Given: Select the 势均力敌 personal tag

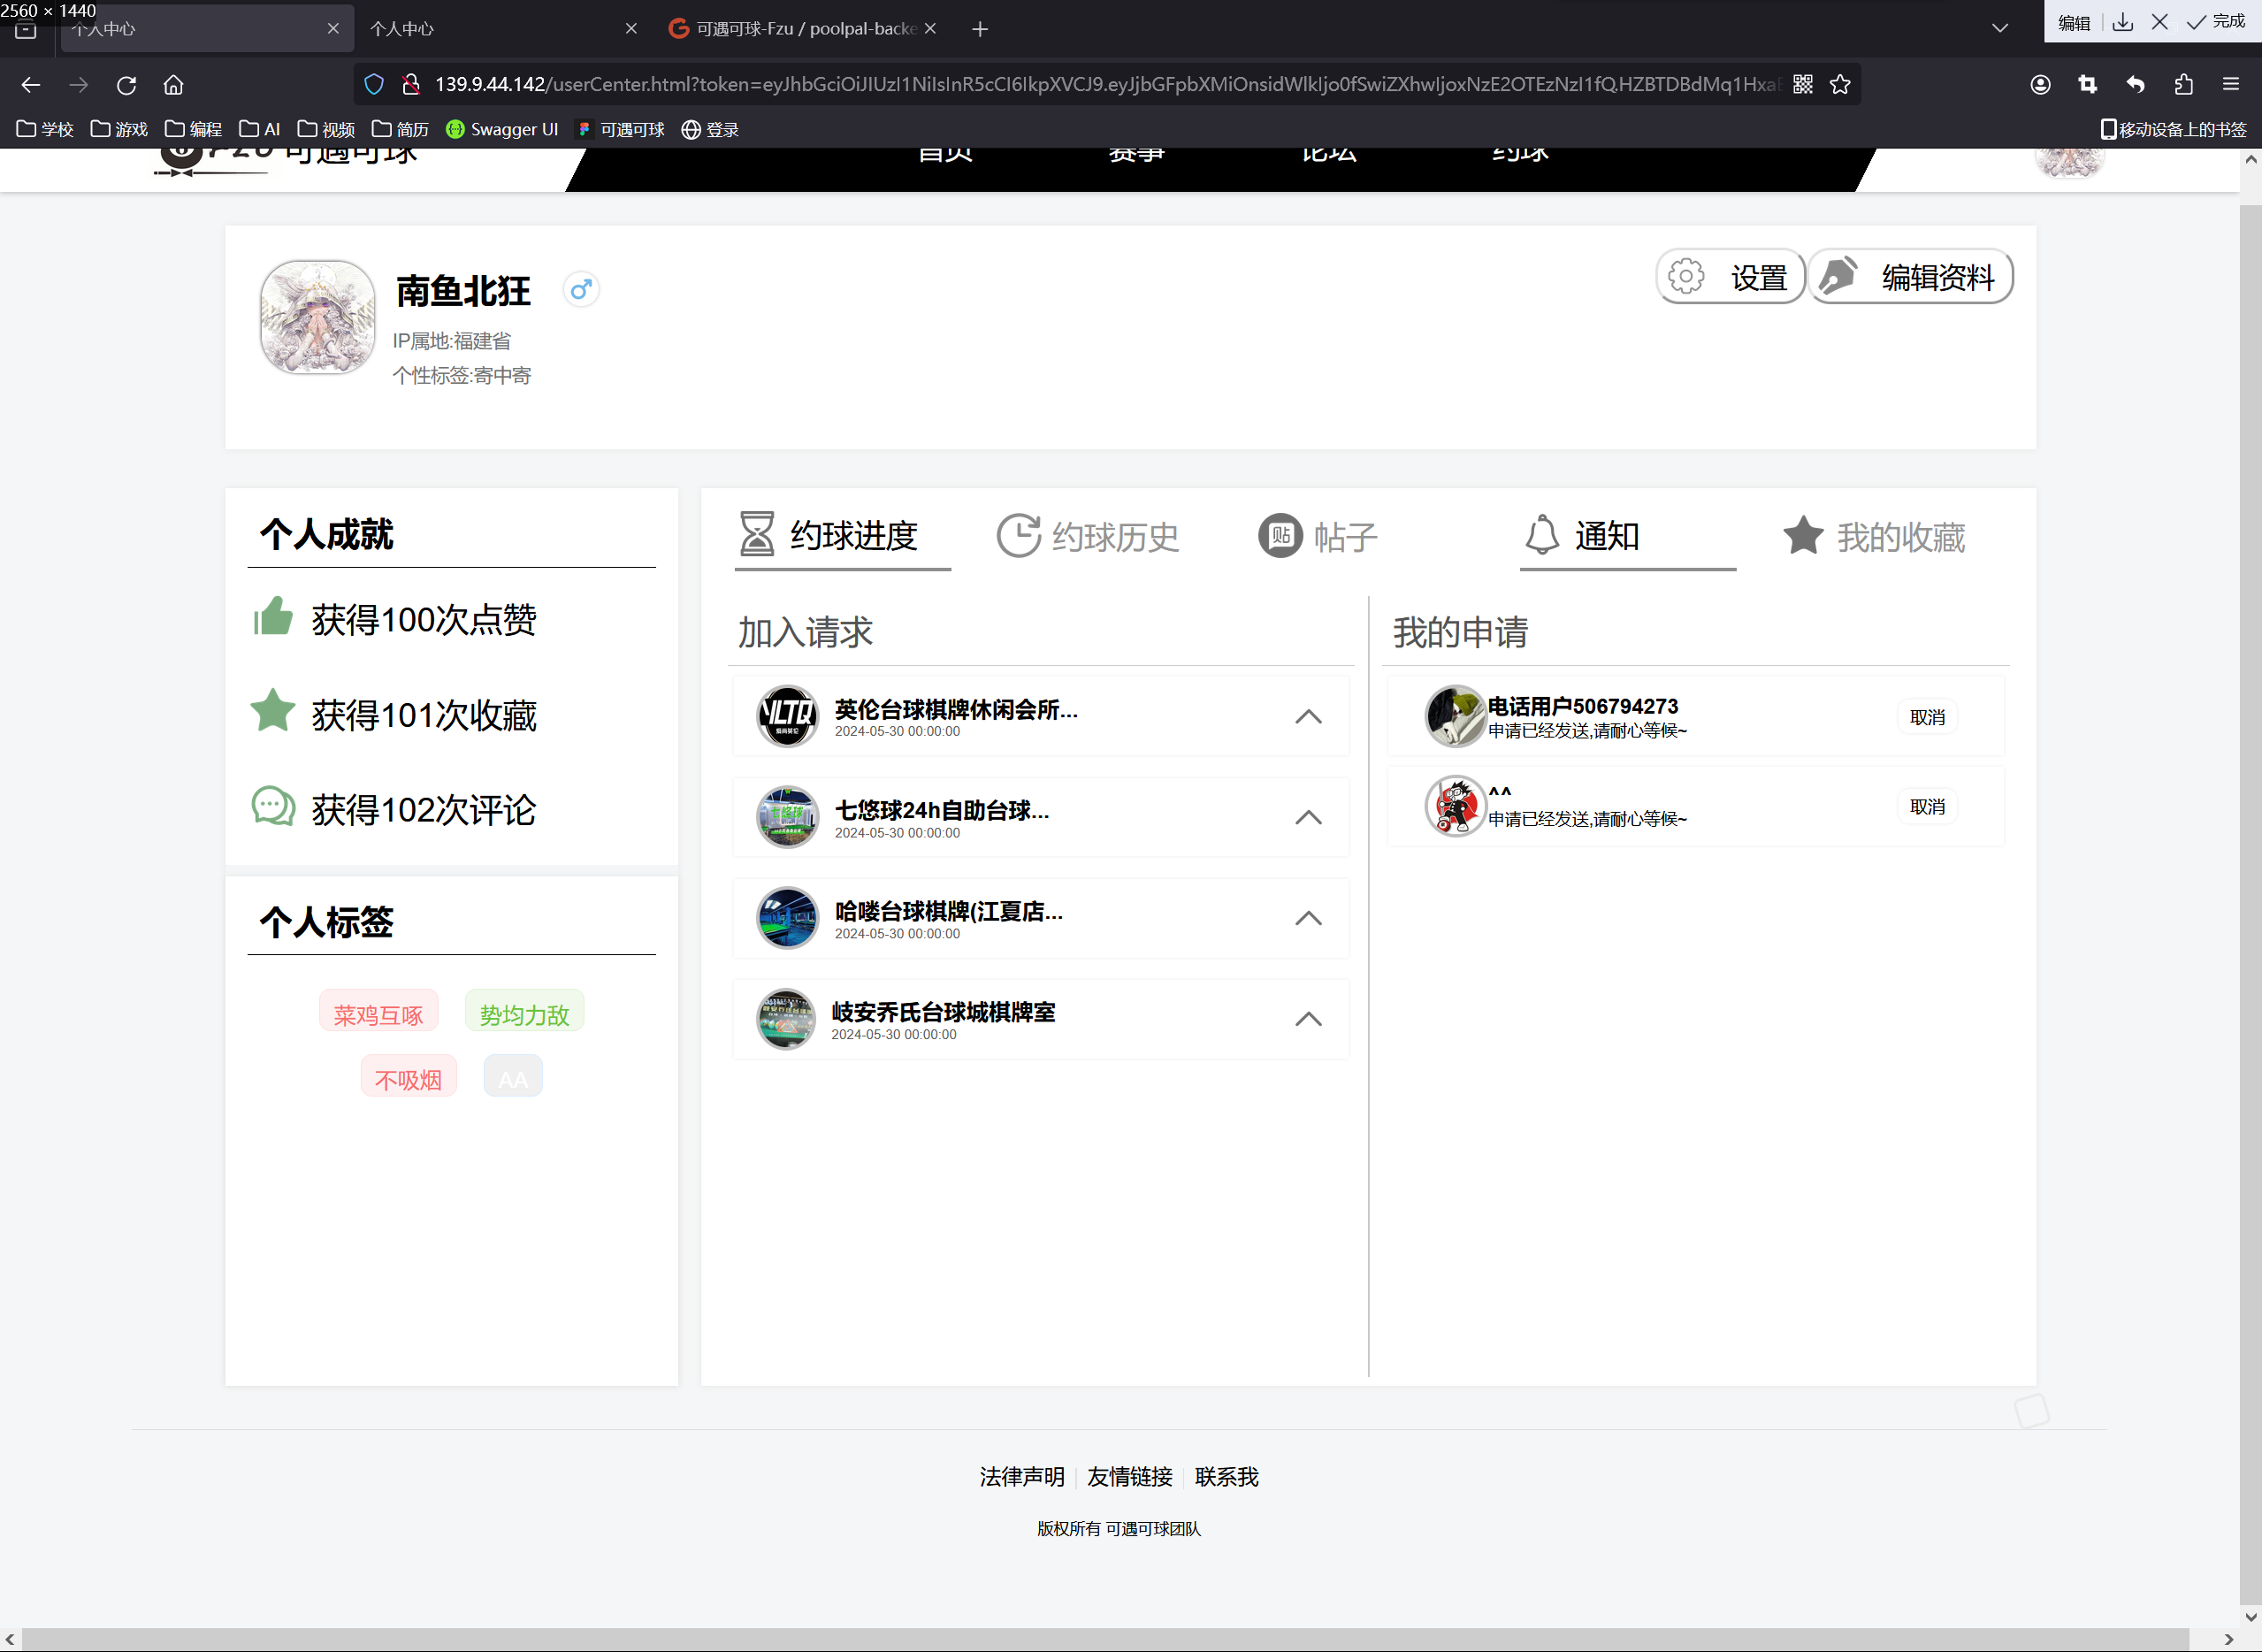Looking at the screenshot, I should (x=524, y=1014).
